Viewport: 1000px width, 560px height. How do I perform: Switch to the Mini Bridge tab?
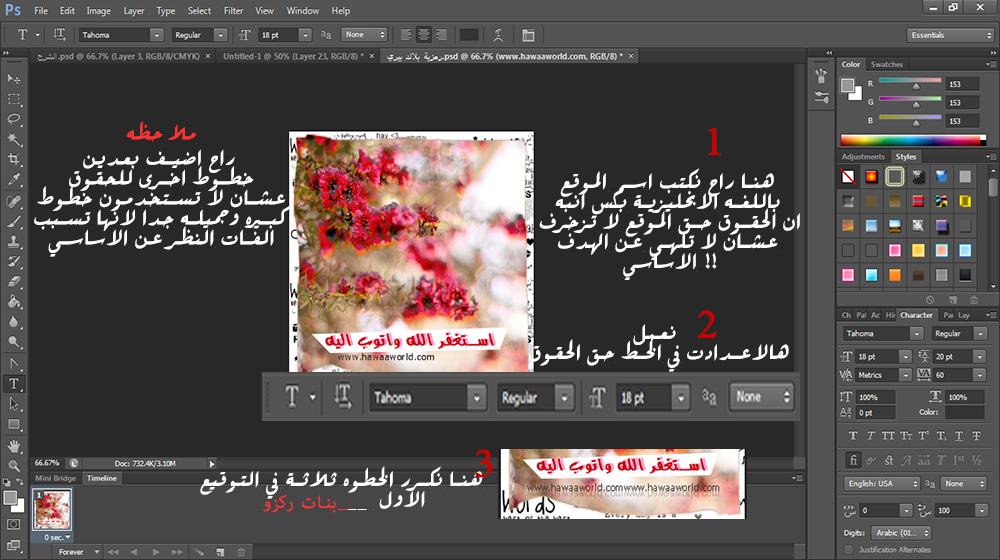(56, 479)
